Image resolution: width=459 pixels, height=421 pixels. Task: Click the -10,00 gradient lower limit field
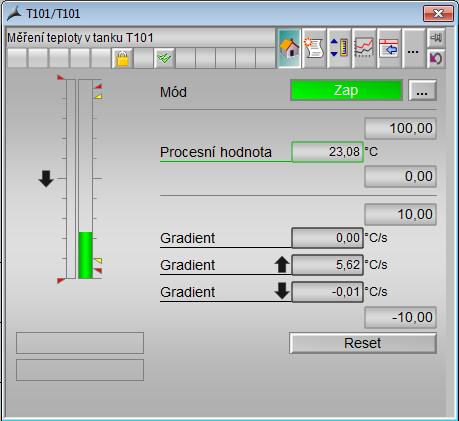tap(400, 317)
